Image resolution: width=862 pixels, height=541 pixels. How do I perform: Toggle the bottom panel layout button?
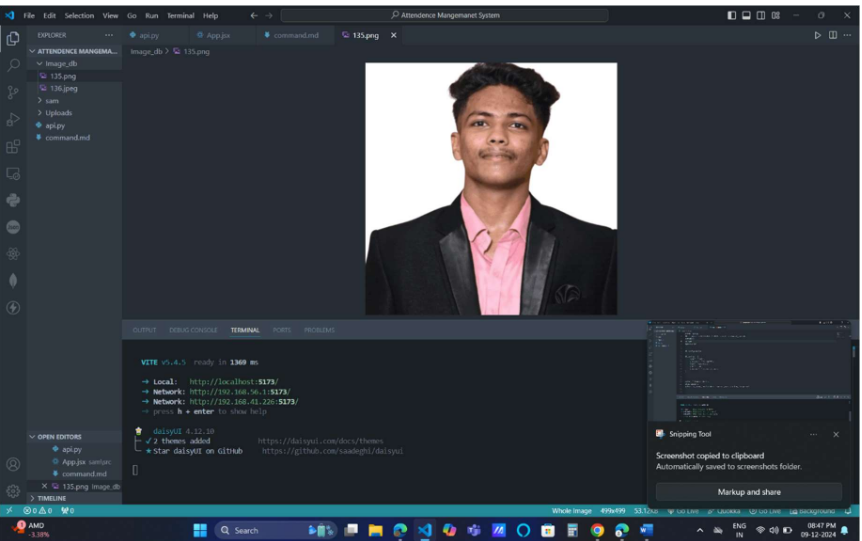pyautogui.click(x=747, y=15)
